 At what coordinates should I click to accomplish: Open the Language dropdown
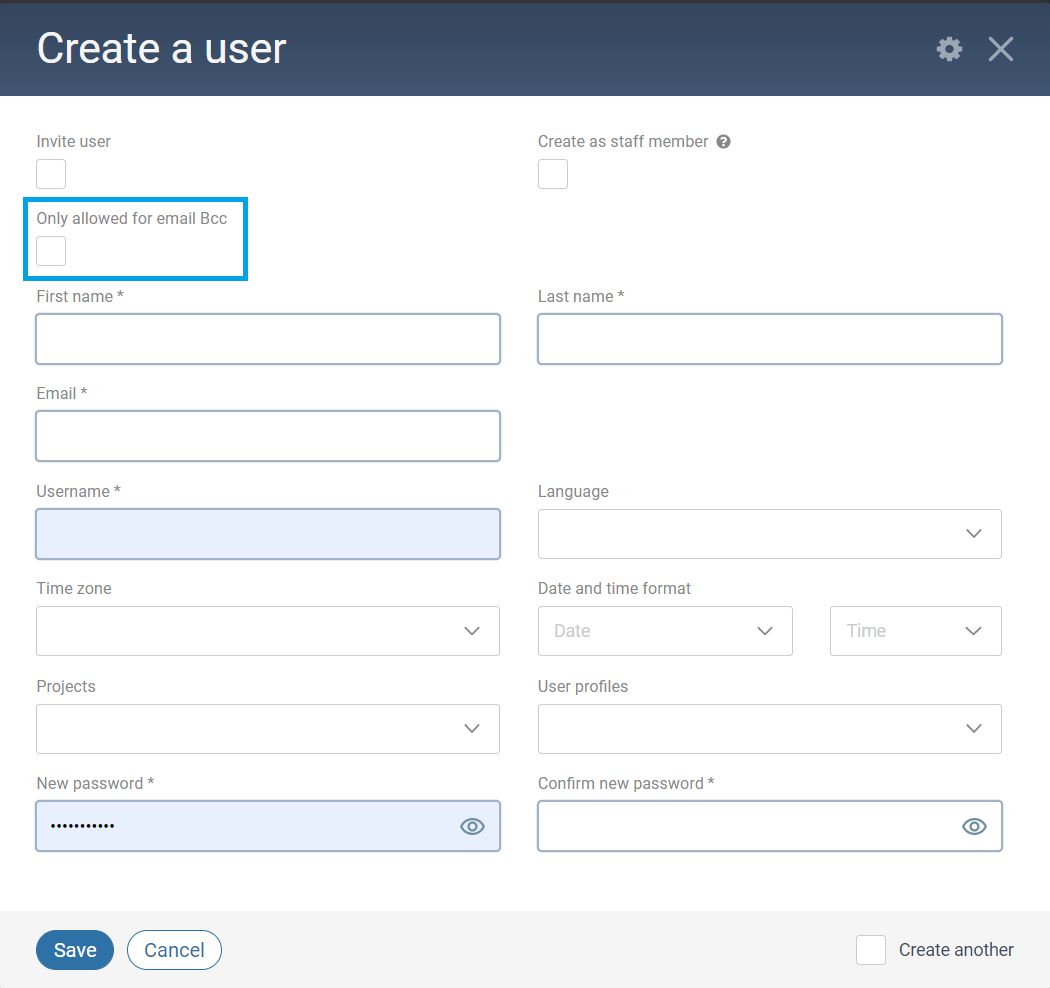(769, 534)
